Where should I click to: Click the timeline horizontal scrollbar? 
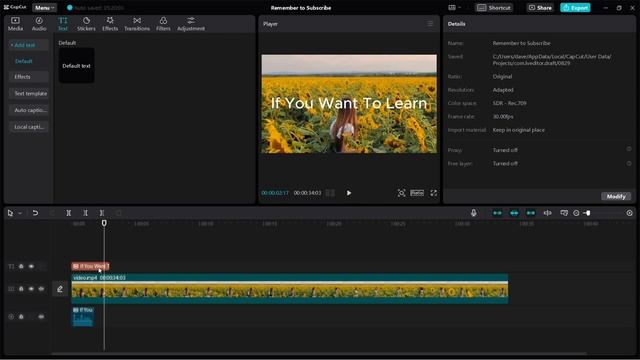(x=319, y=353)
